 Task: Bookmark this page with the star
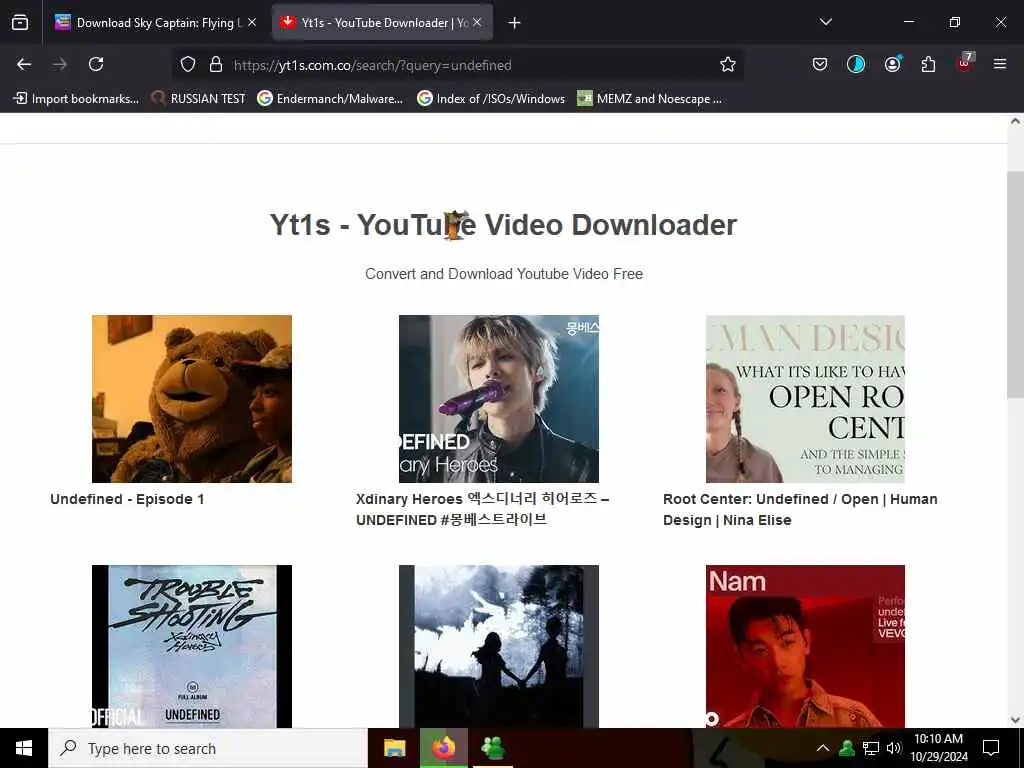[x=728, y=64]
